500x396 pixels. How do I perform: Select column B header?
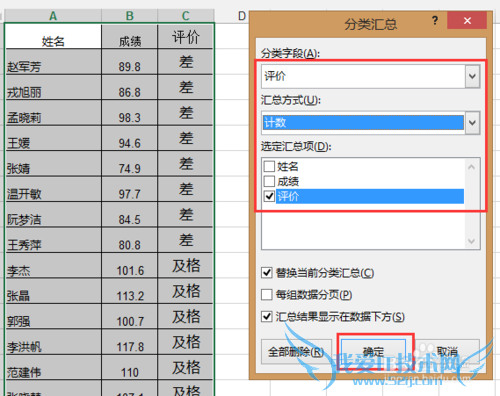coord(129,16)
